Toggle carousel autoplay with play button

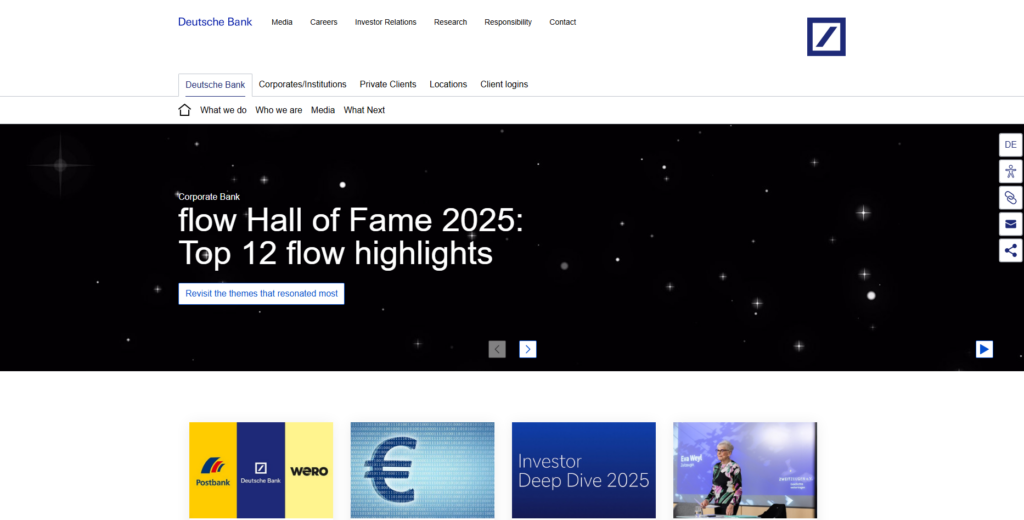click(984, 349)
